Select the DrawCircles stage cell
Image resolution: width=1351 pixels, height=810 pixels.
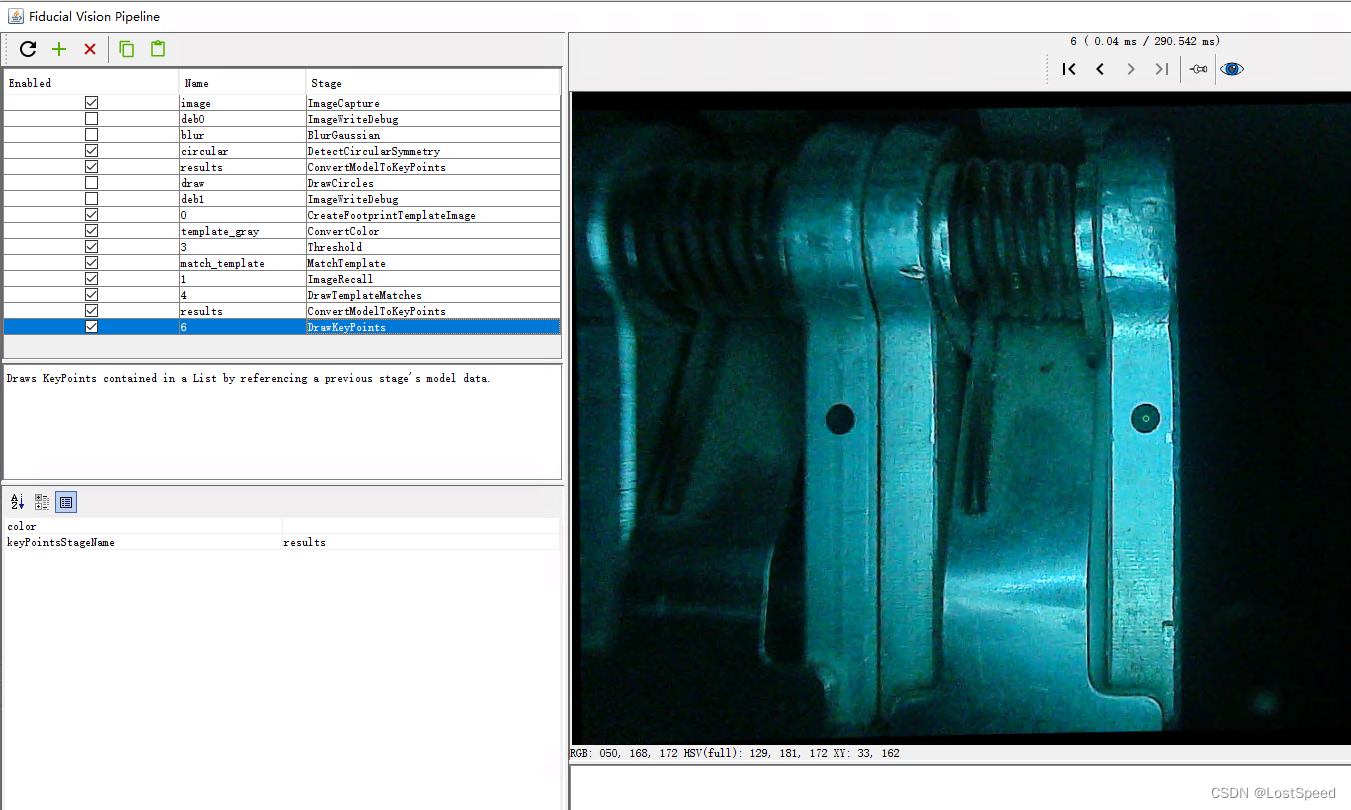433,183
